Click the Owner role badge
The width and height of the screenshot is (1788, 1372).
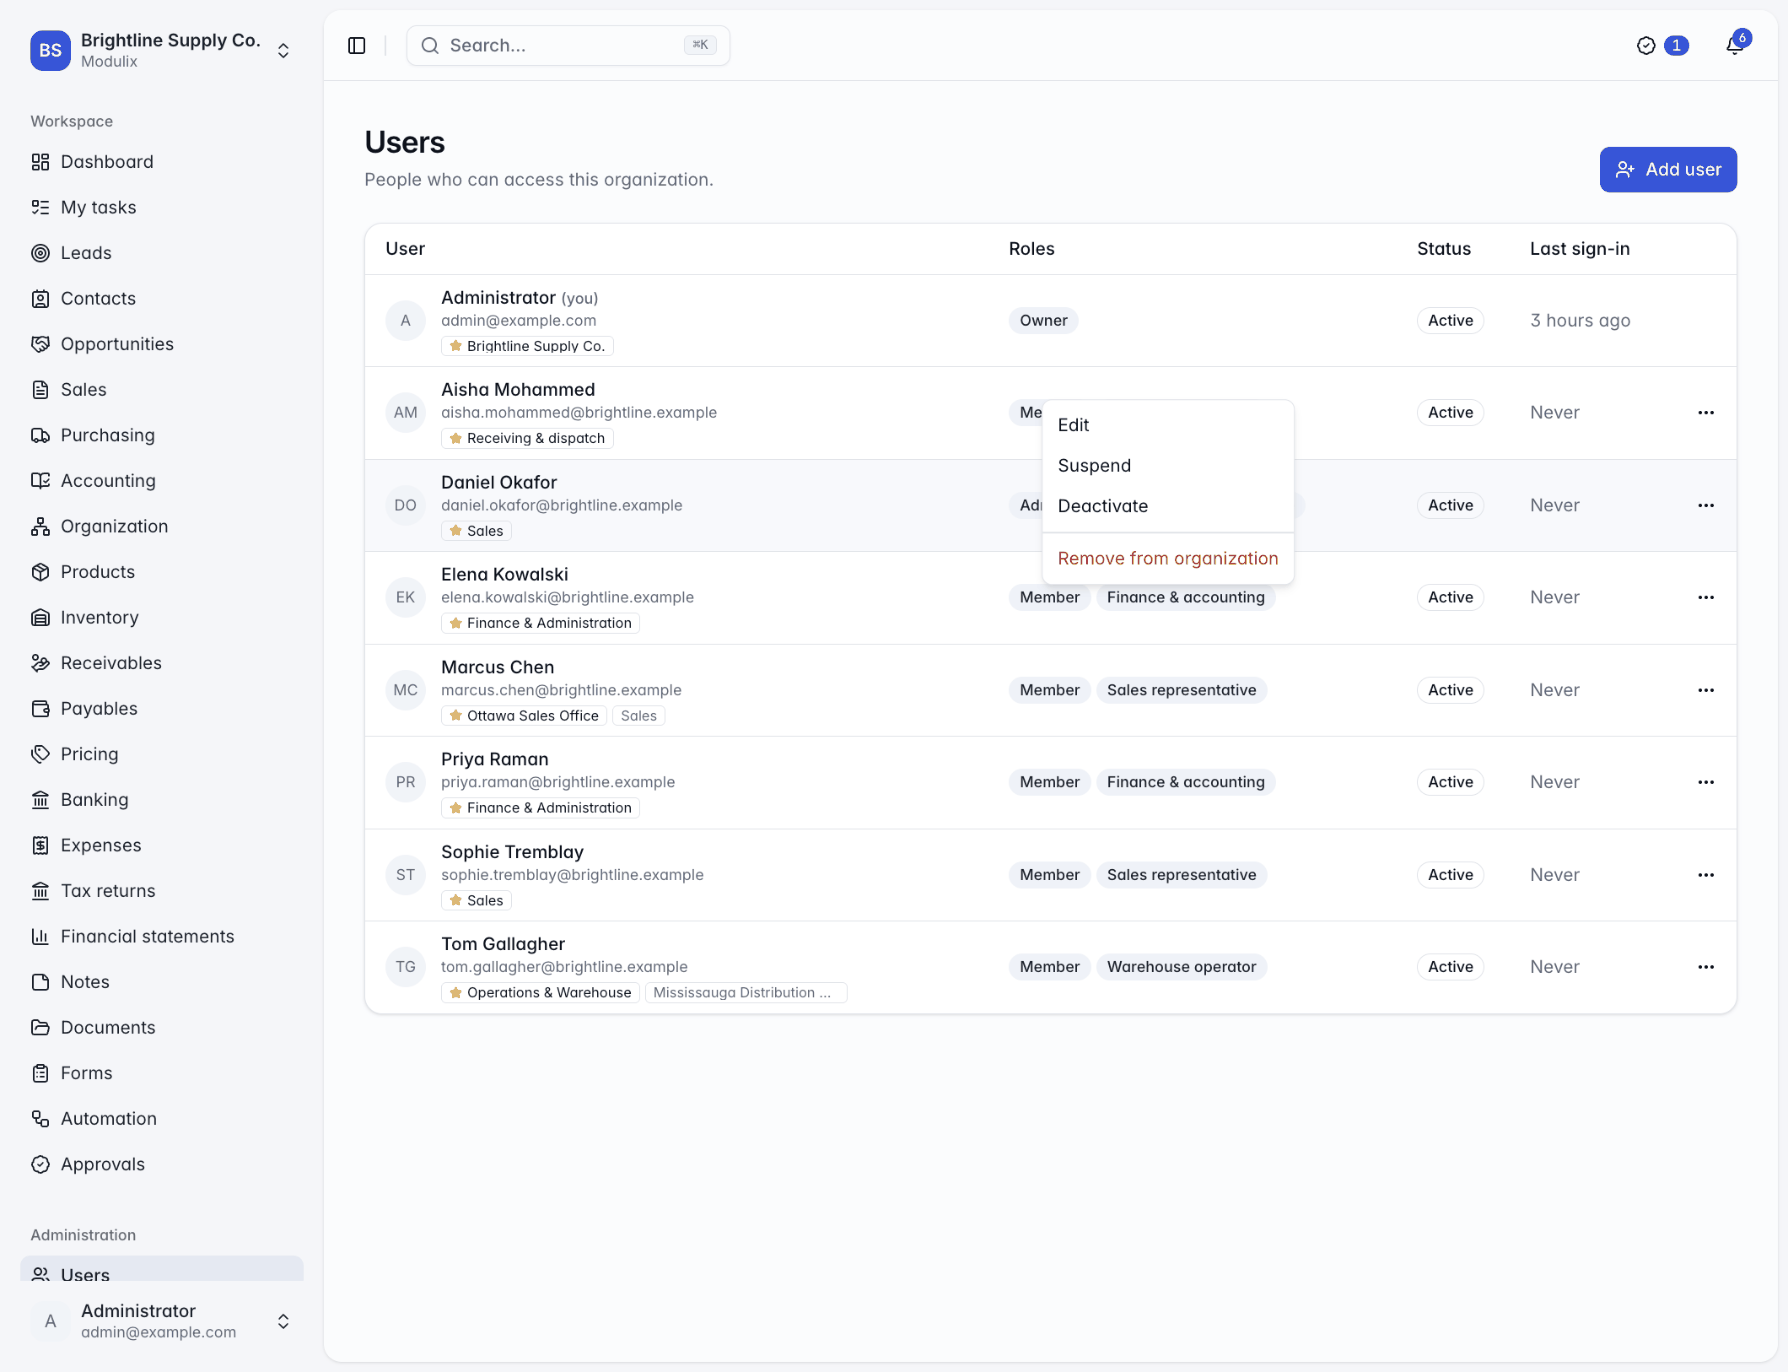[1043, 321]
